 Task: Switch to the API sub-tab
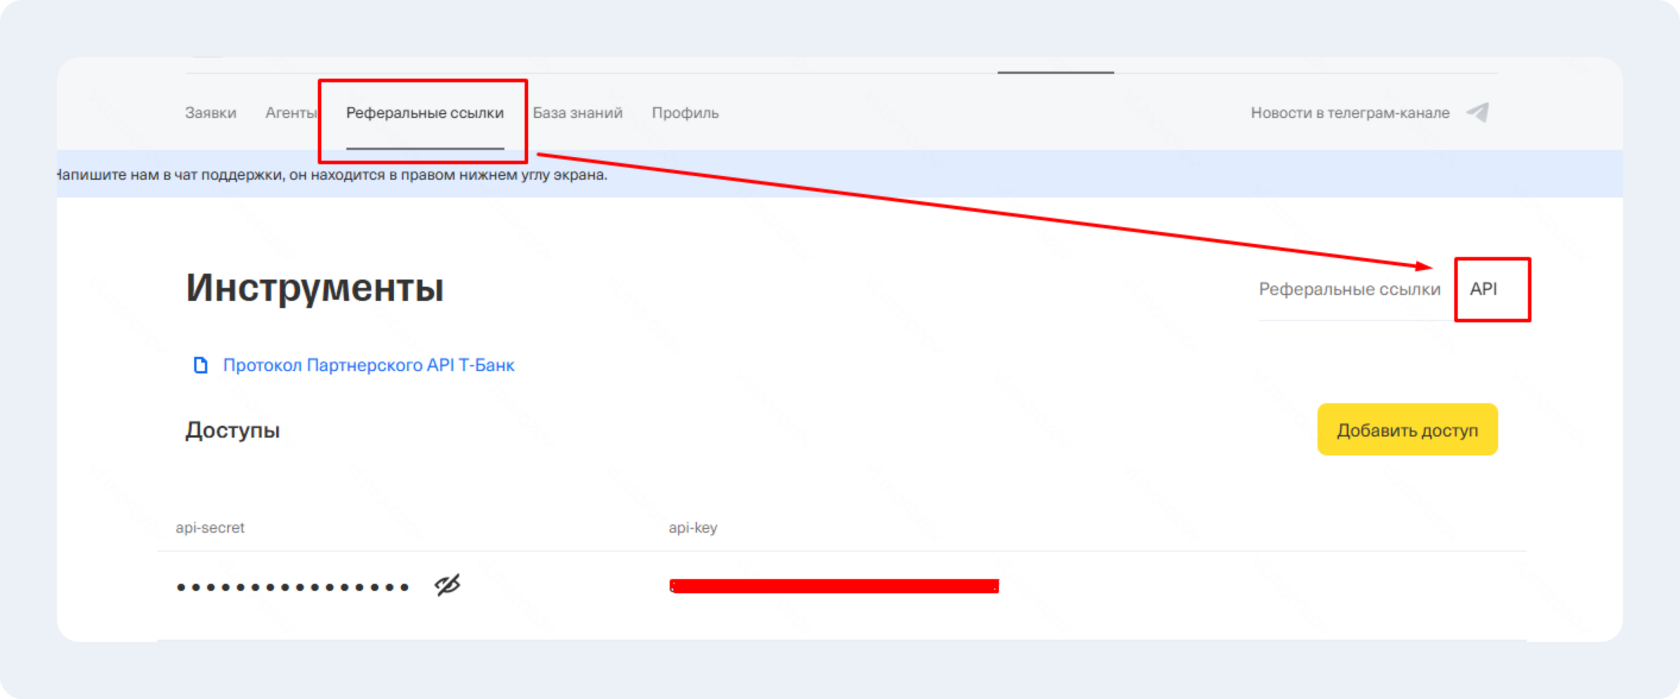(x=1483, y=289)
